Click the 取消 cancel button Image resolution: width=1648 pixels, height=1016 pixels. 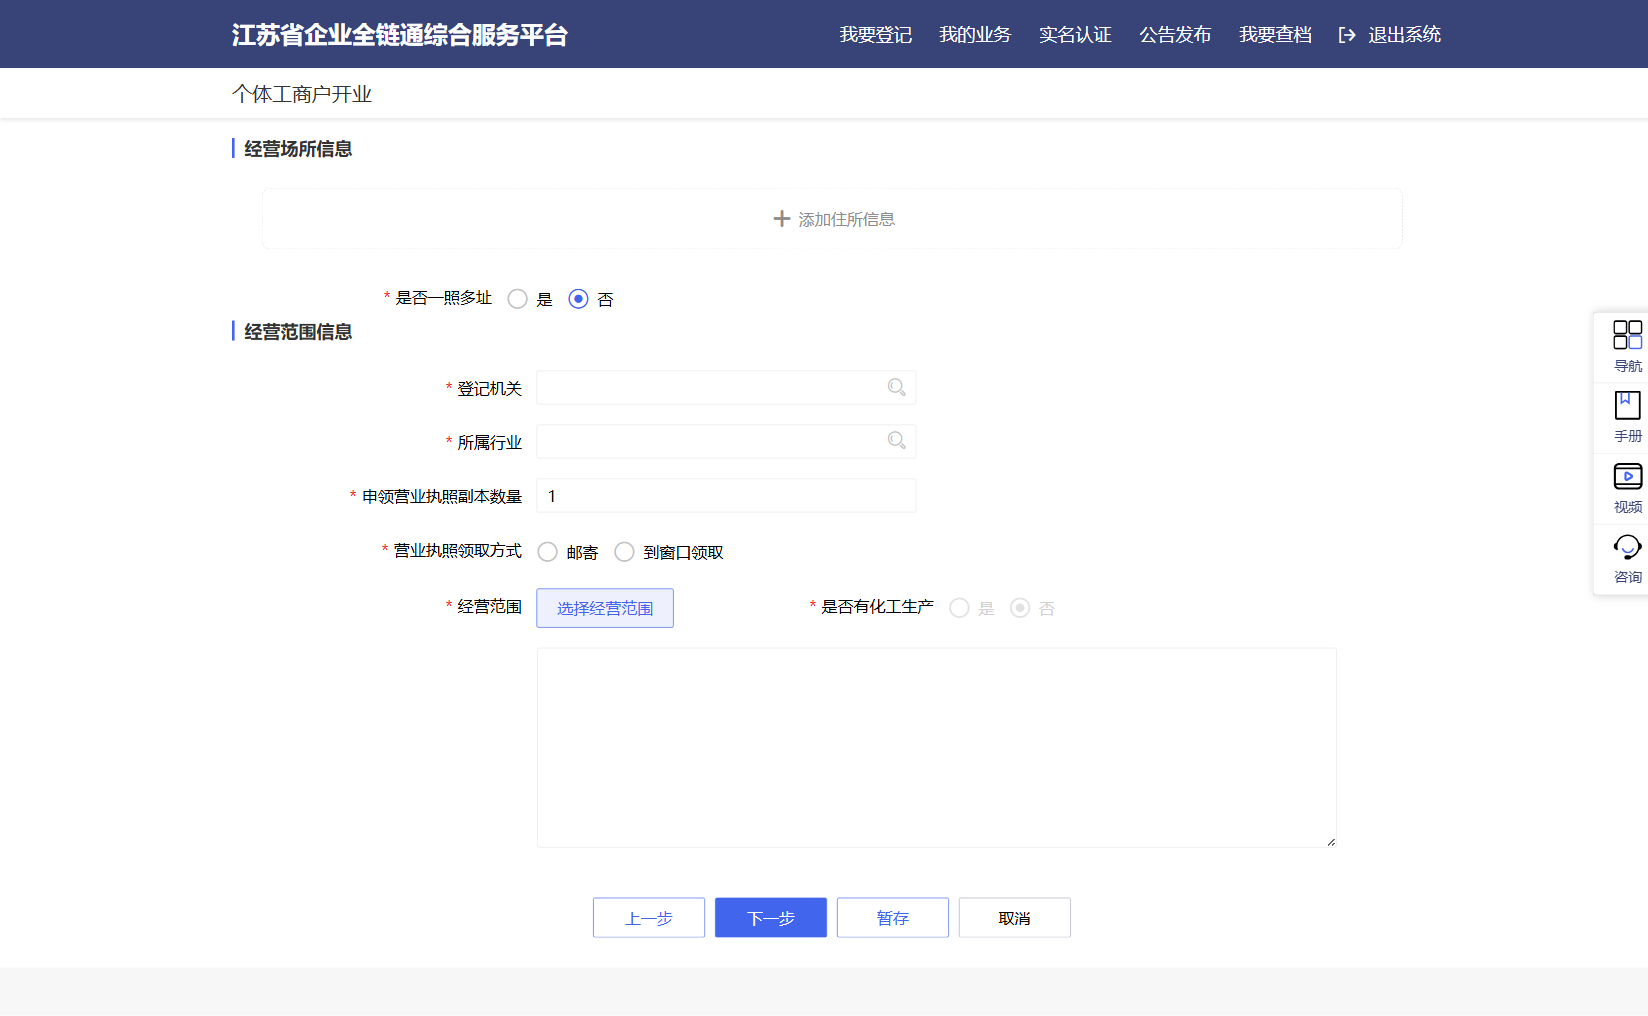coord(1015,918)
